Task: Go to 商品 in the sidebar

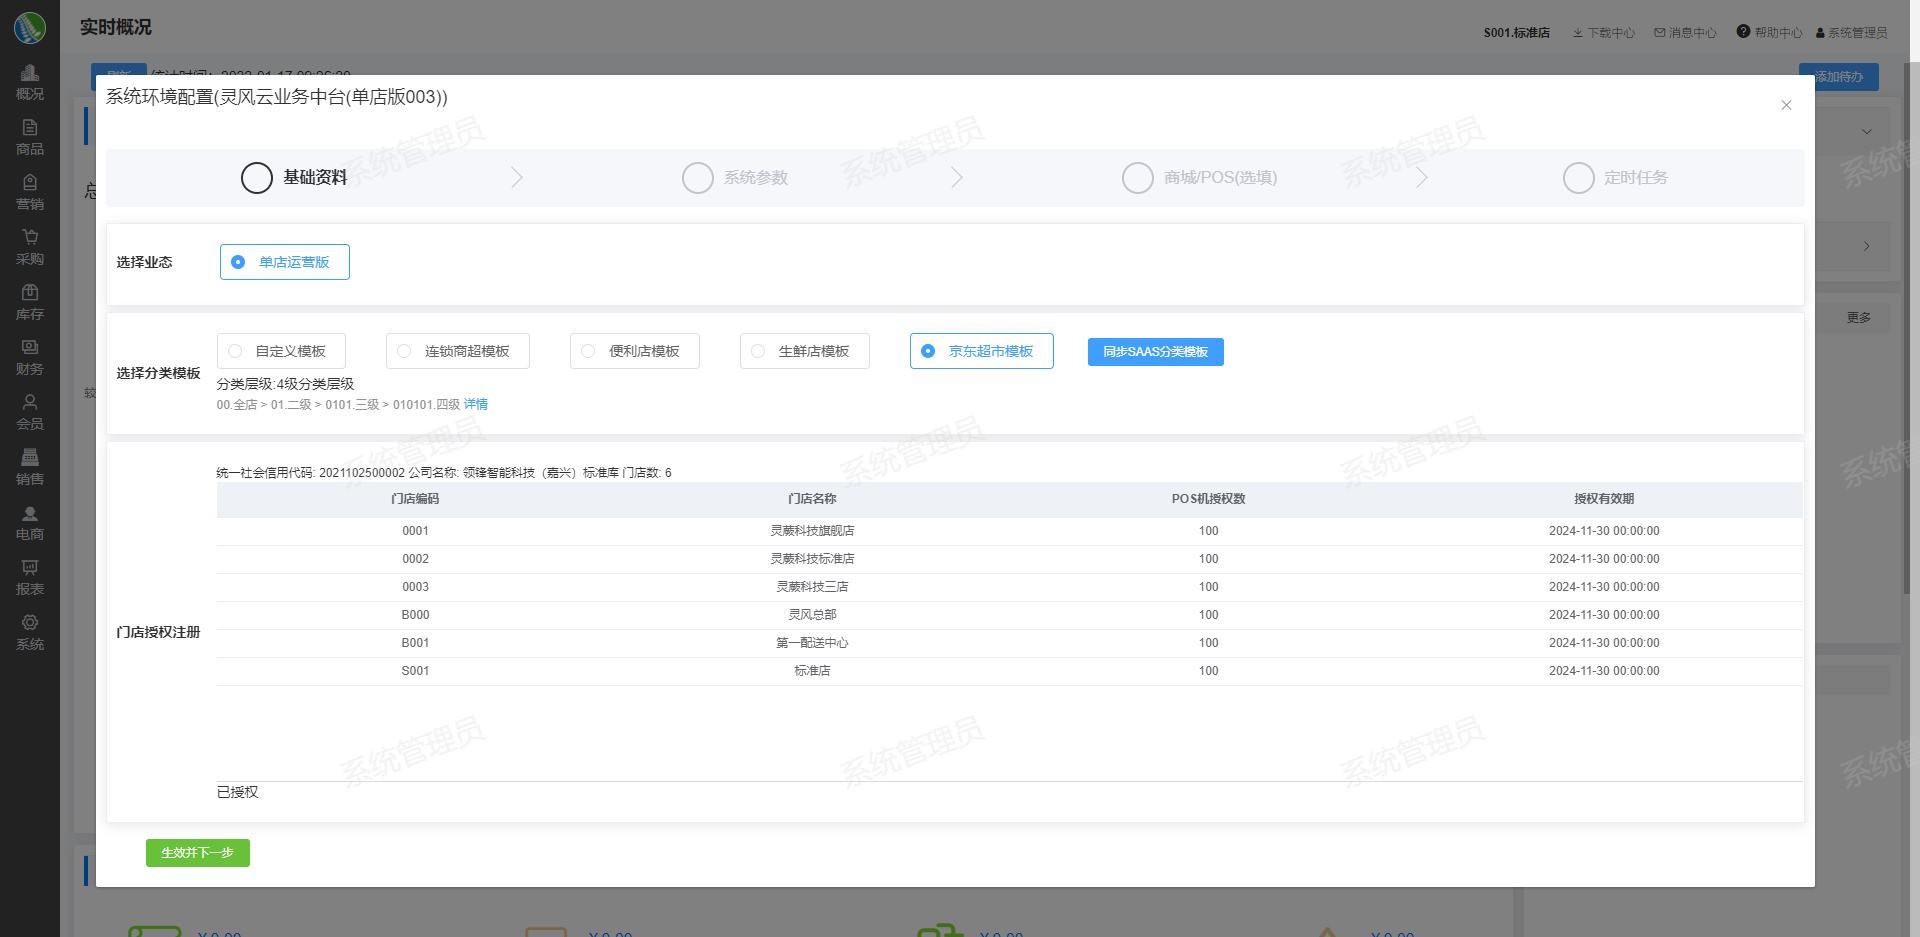Action: tap(30, 137)
